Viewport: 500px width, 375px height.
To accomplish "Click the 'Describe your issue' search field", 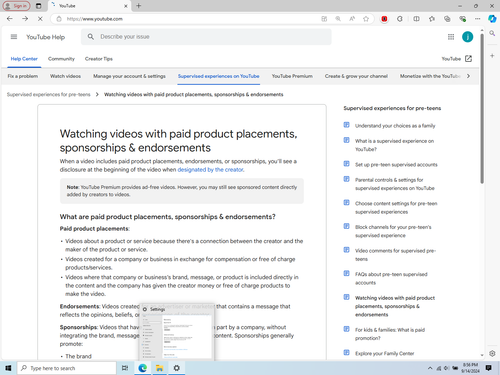I will tap(206, 37).
